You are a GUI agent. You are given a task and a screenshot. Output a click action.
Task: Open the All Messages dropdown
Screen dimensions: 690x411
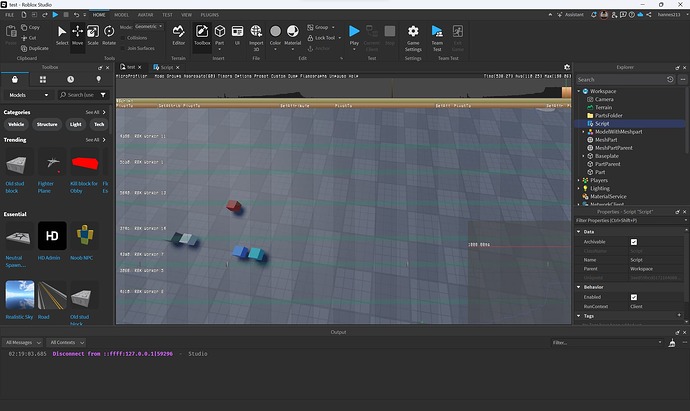pos(22,342)
